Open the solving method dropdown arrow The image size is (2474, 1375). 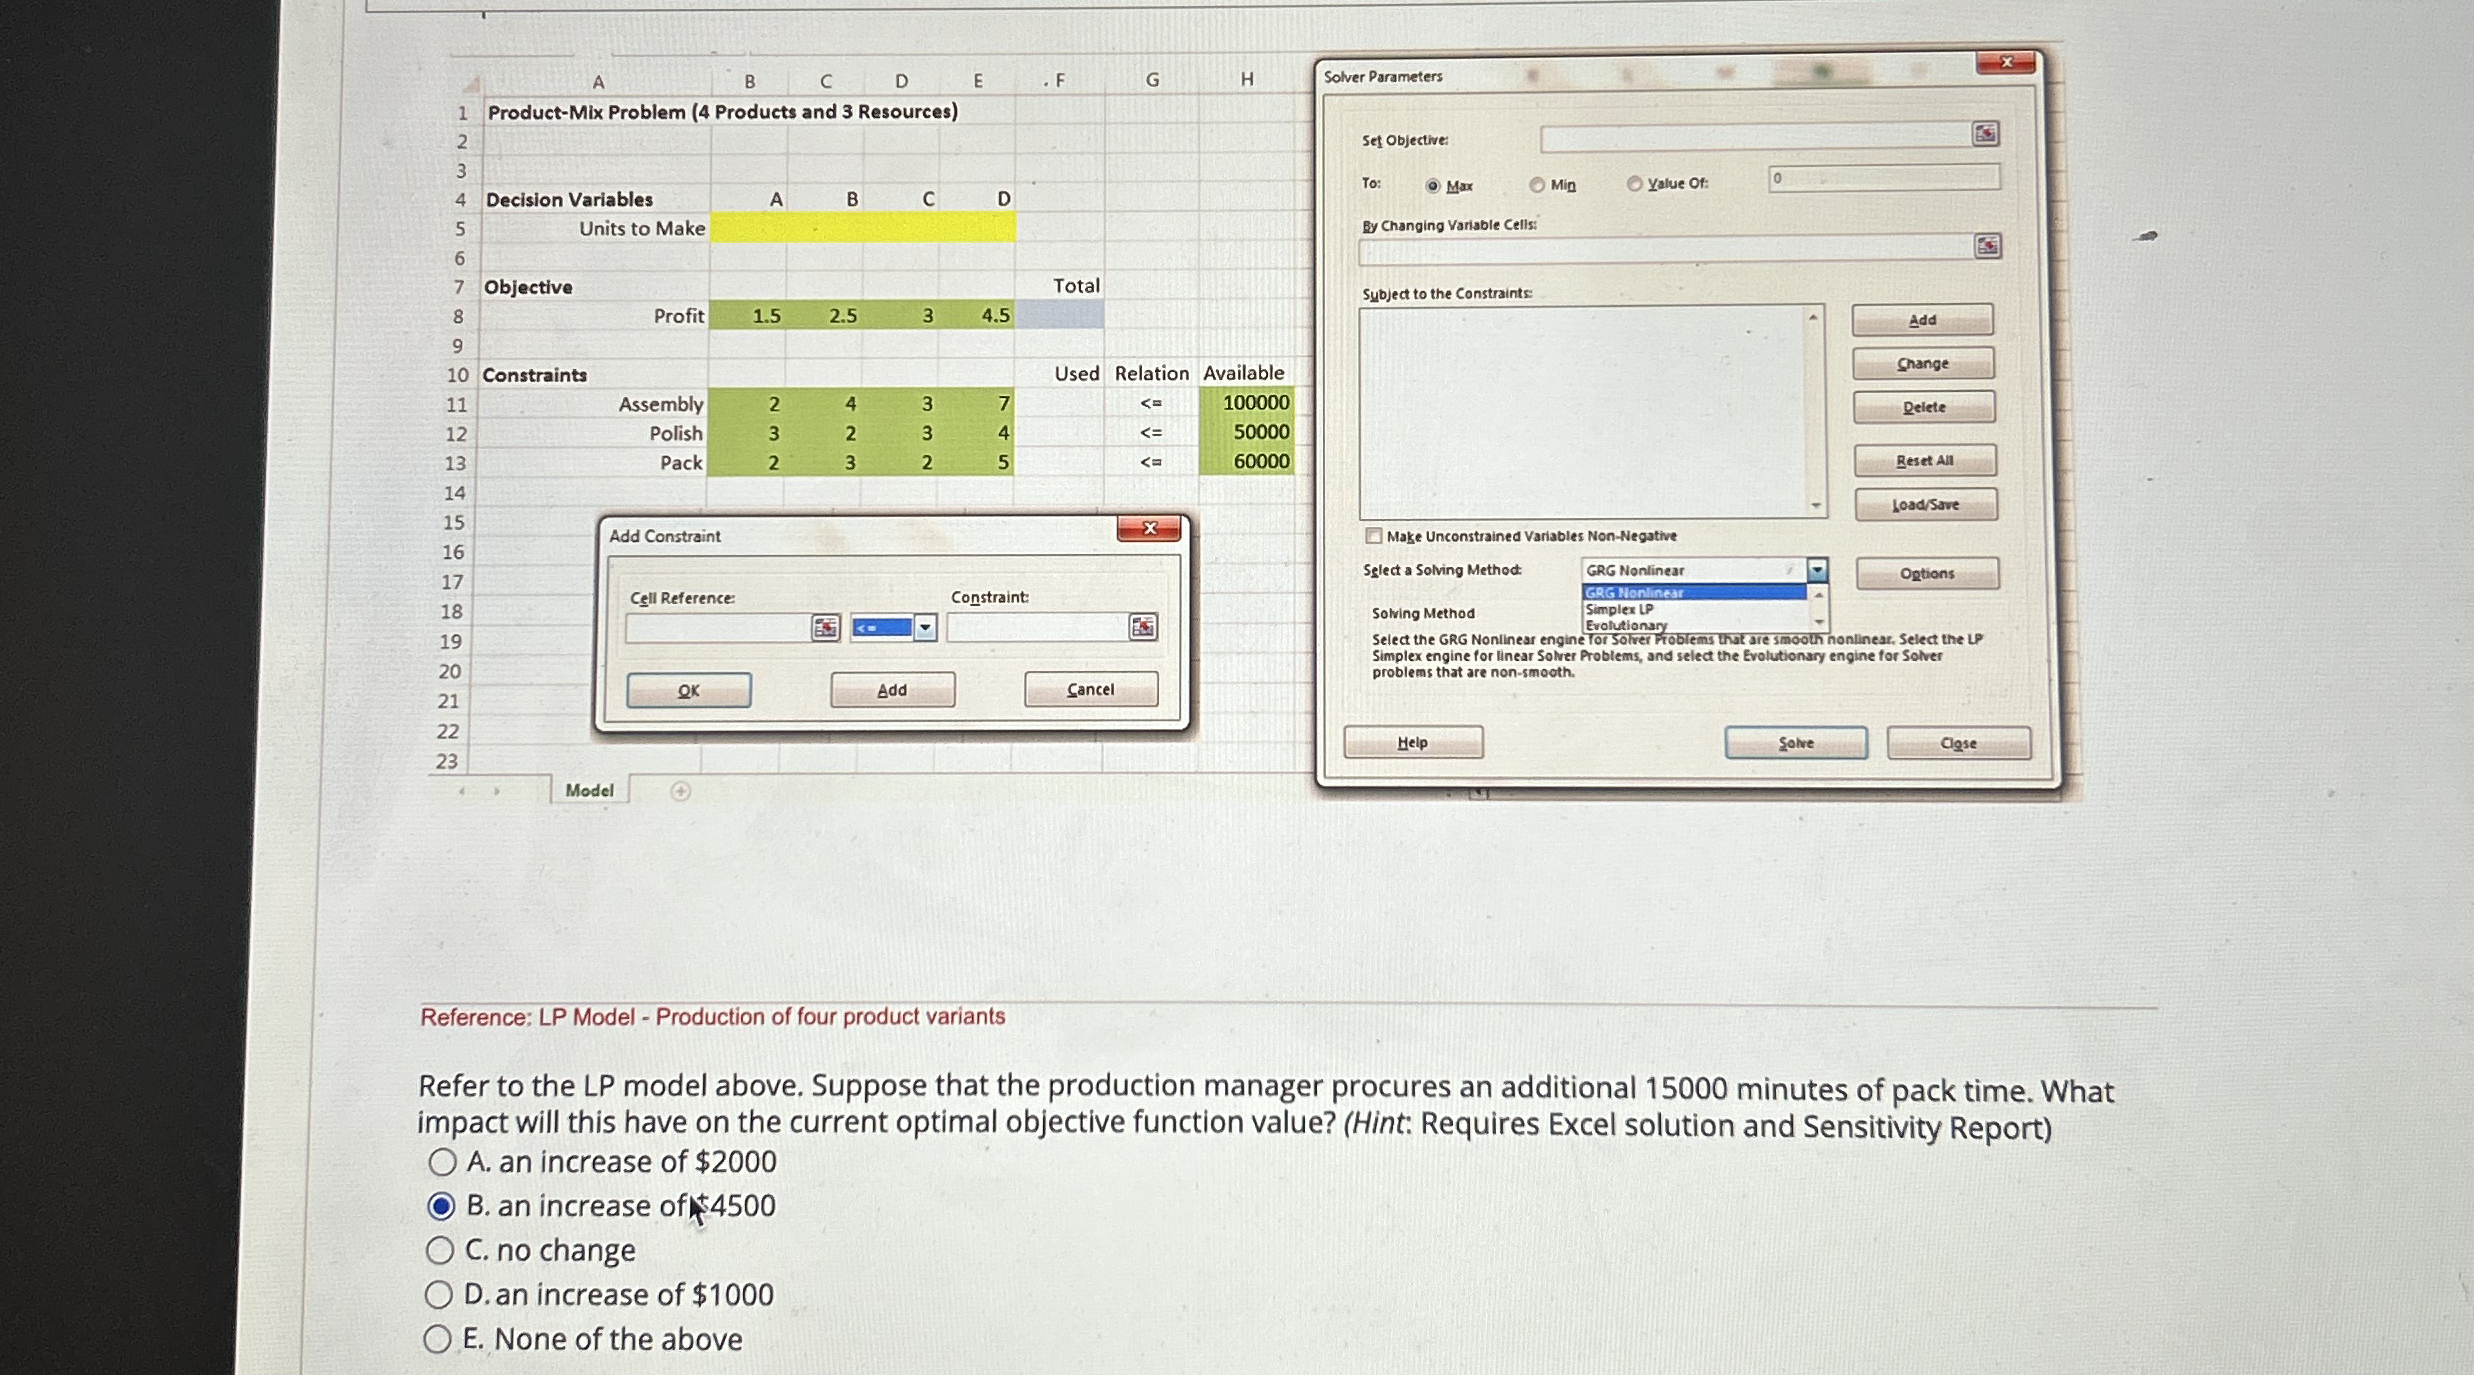1817,570
